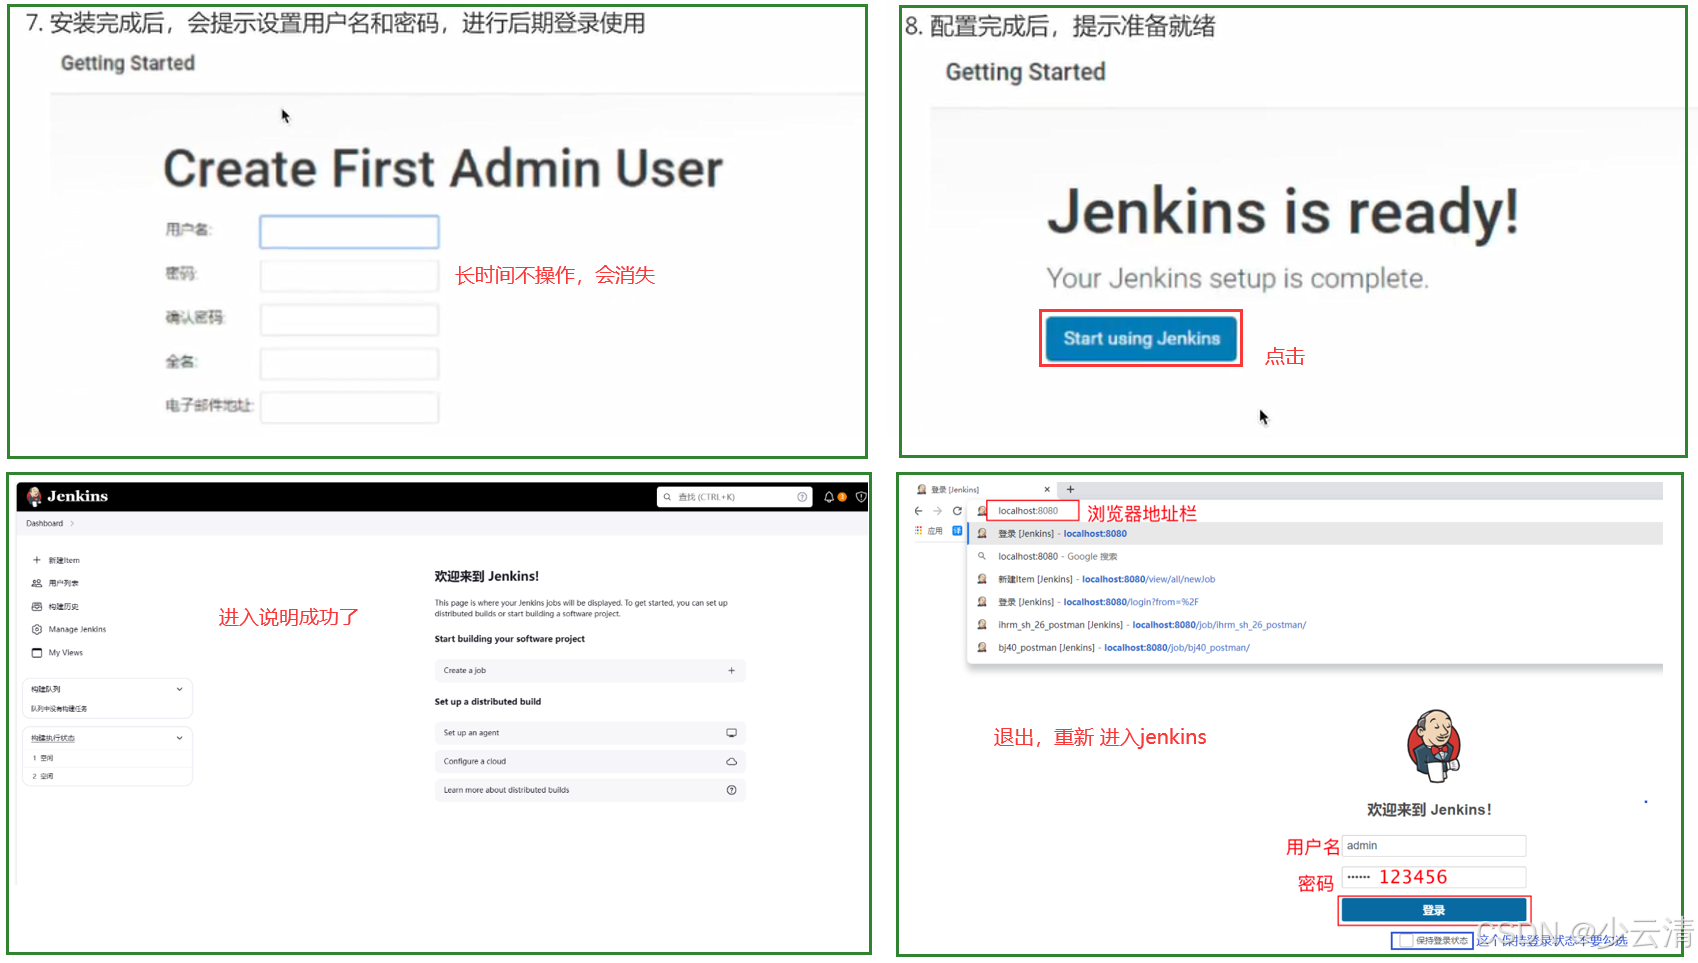
Task: Select the bj40_postman suggestion
Action: tap(1315, 648)
